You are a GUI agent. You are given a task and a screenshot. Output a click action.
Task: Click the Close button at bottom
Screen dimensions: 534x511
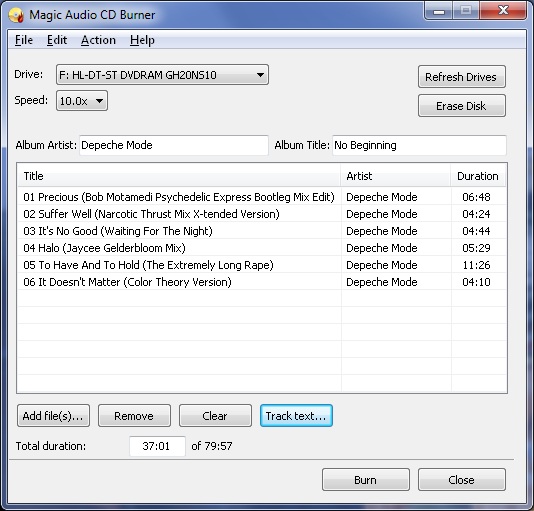462,480
